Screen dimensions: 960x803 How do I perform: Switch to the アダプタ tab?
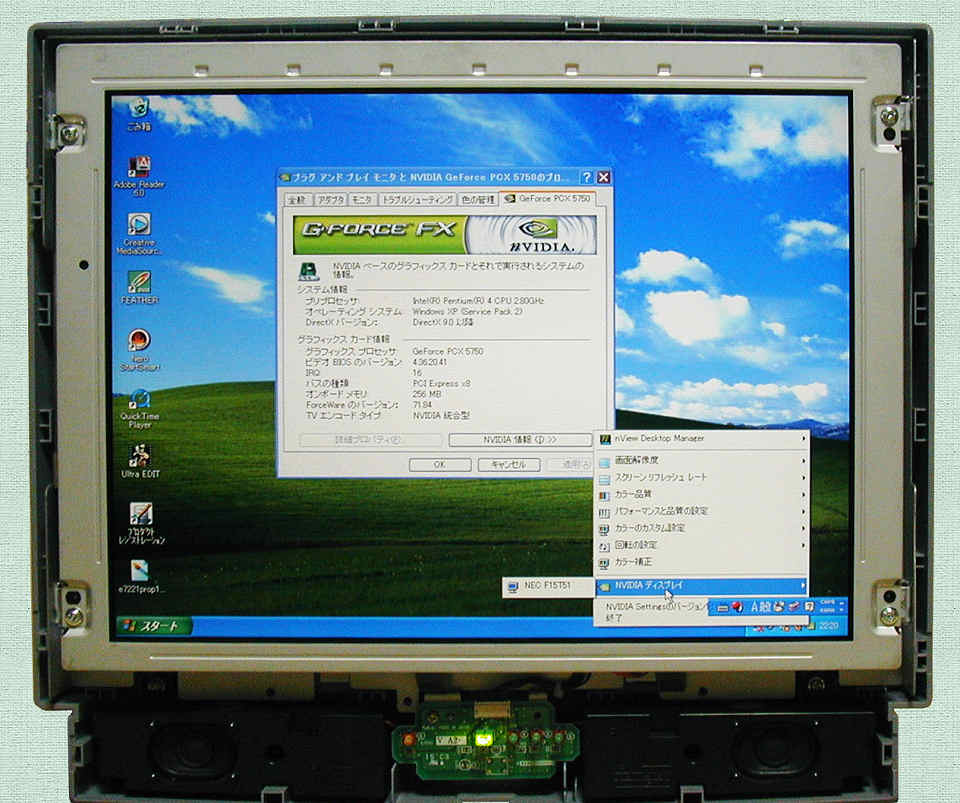coord(330,200)
